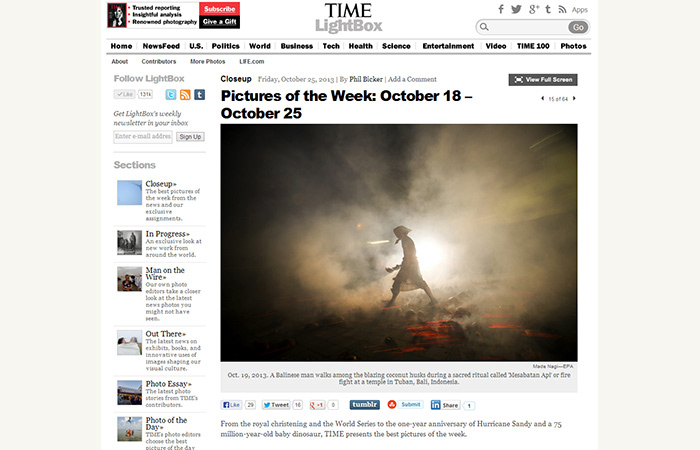Screen dimensions: 700x450
Task: Open the Entertainment menu item
Action: (448, 46)
